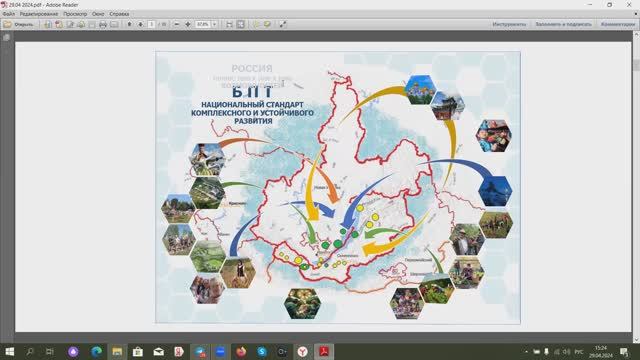Open the Yandex Browser taskbar icon
This screenshot has height=360, width=640.
tap(302, 351)
